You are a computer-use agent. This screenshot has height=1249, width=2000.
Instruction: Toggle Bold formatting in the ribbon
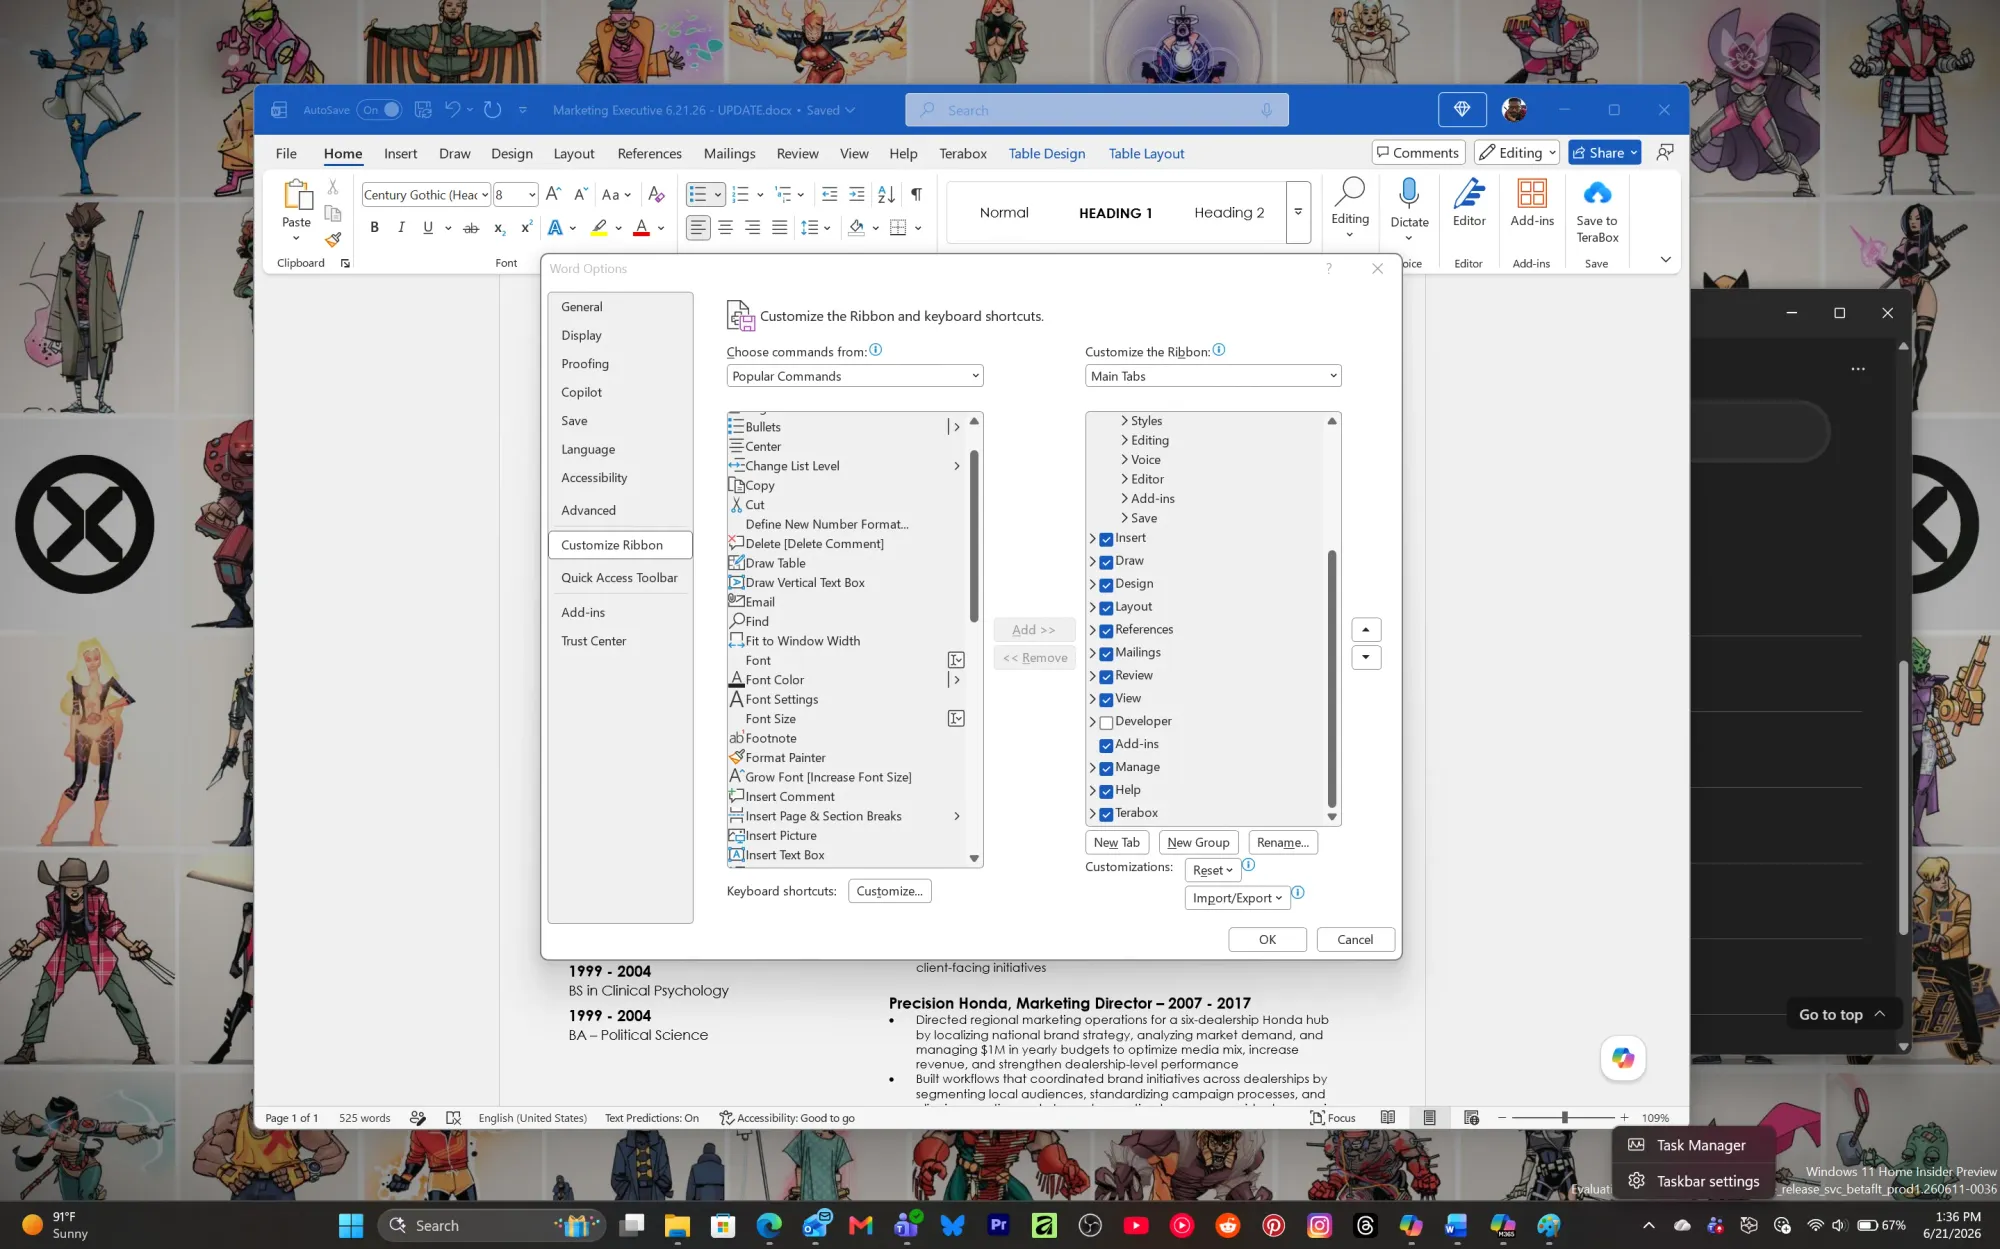[x=374, y=228]
